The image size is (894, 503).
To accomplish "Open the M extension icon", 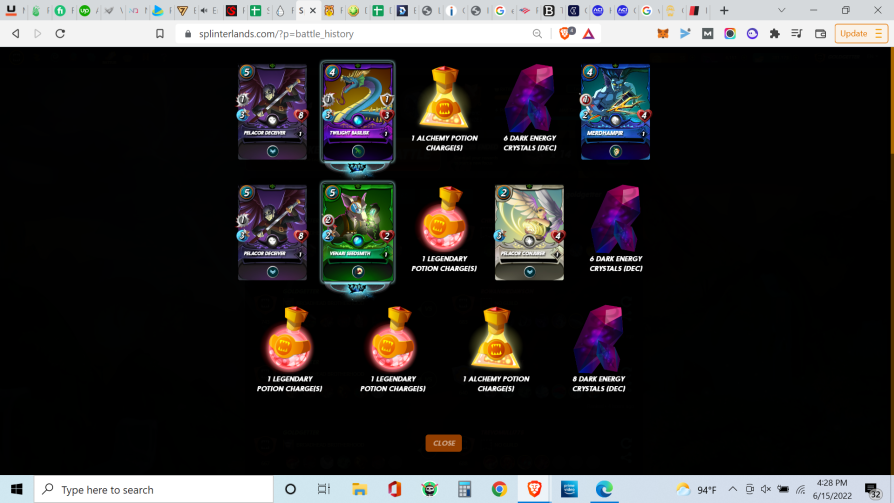I will click(708, 34).
